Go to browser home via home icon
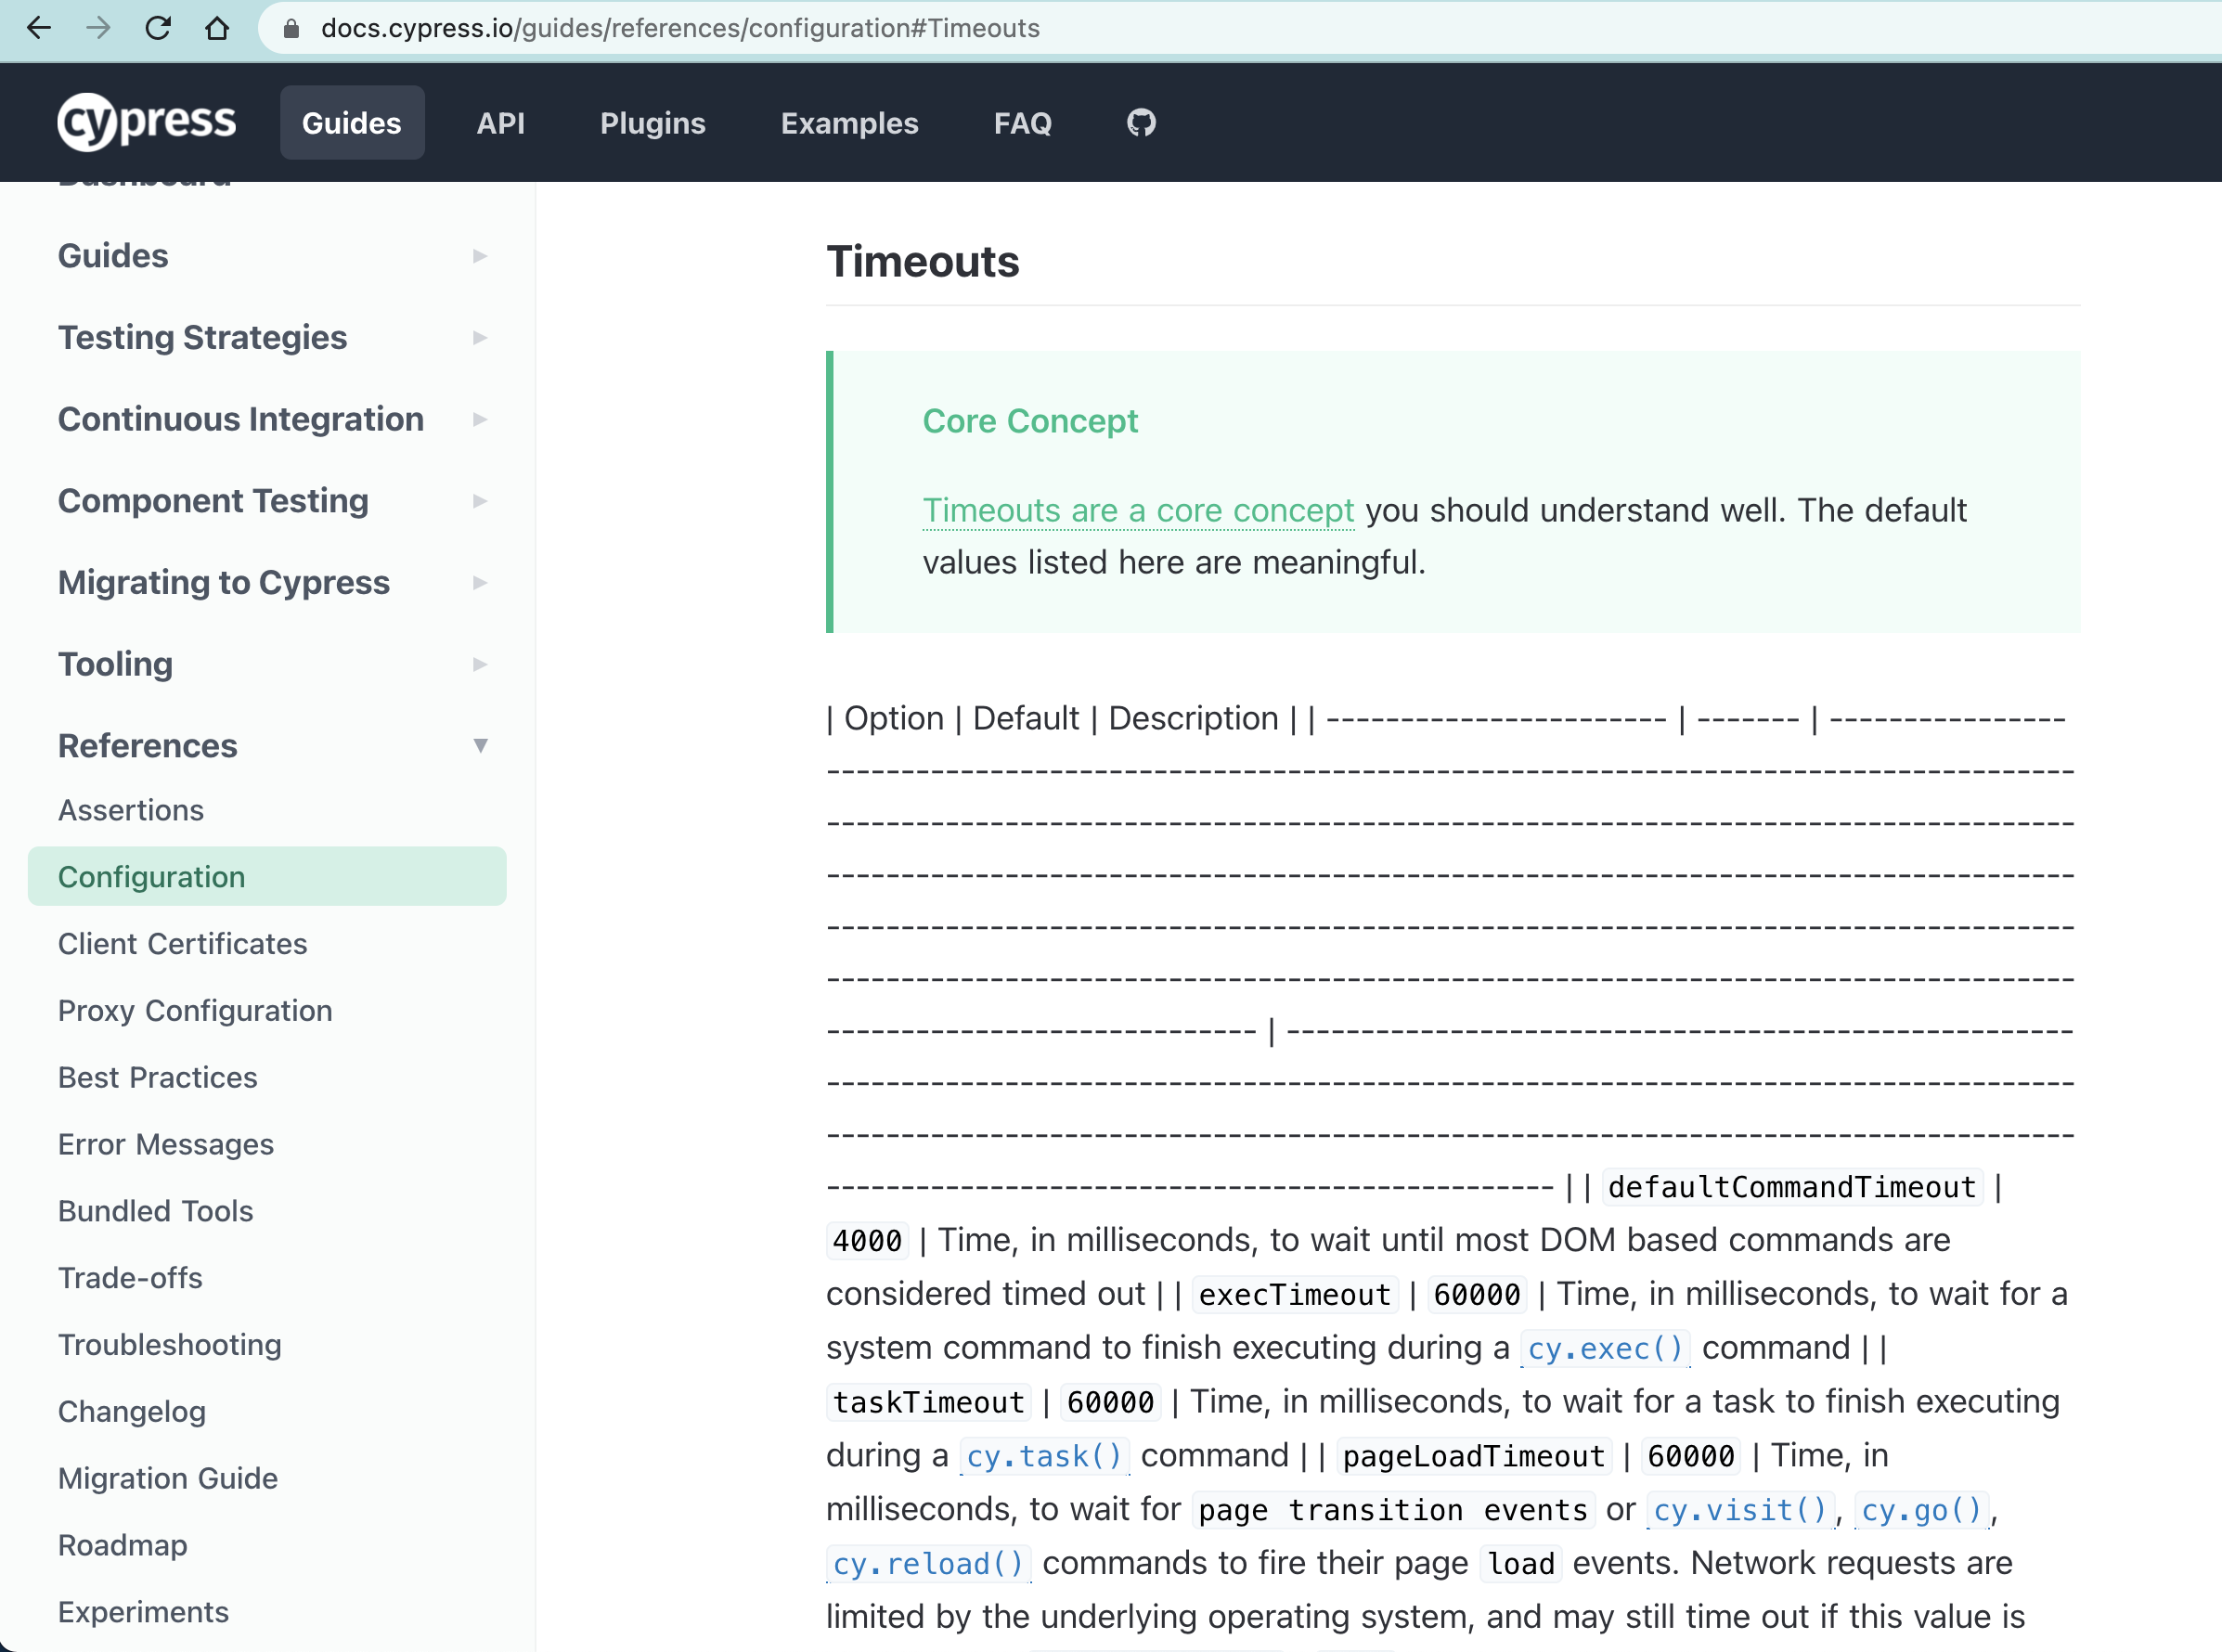The image size is (2222, 1652). click(x=218, y=28)
